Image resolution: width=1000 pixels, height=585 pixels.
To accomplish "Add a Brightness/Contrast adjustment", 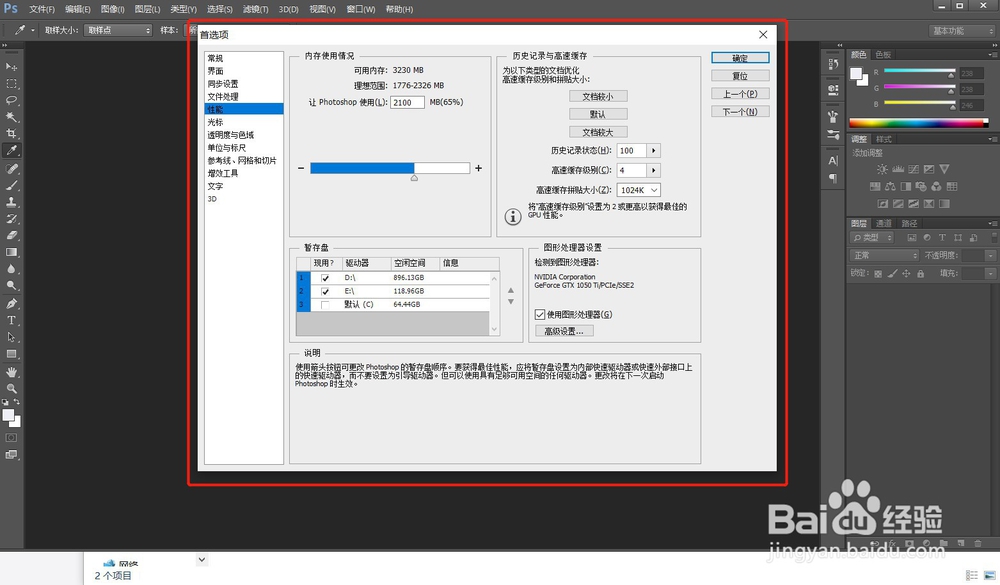I will pos(882,169).
